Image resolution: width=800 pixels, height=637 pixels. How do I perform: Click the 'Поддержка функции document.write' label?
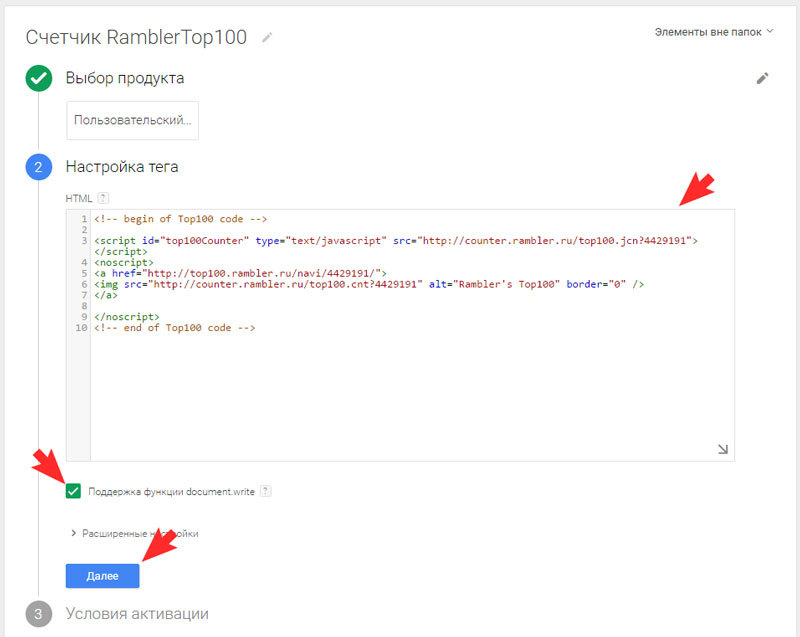171,492
